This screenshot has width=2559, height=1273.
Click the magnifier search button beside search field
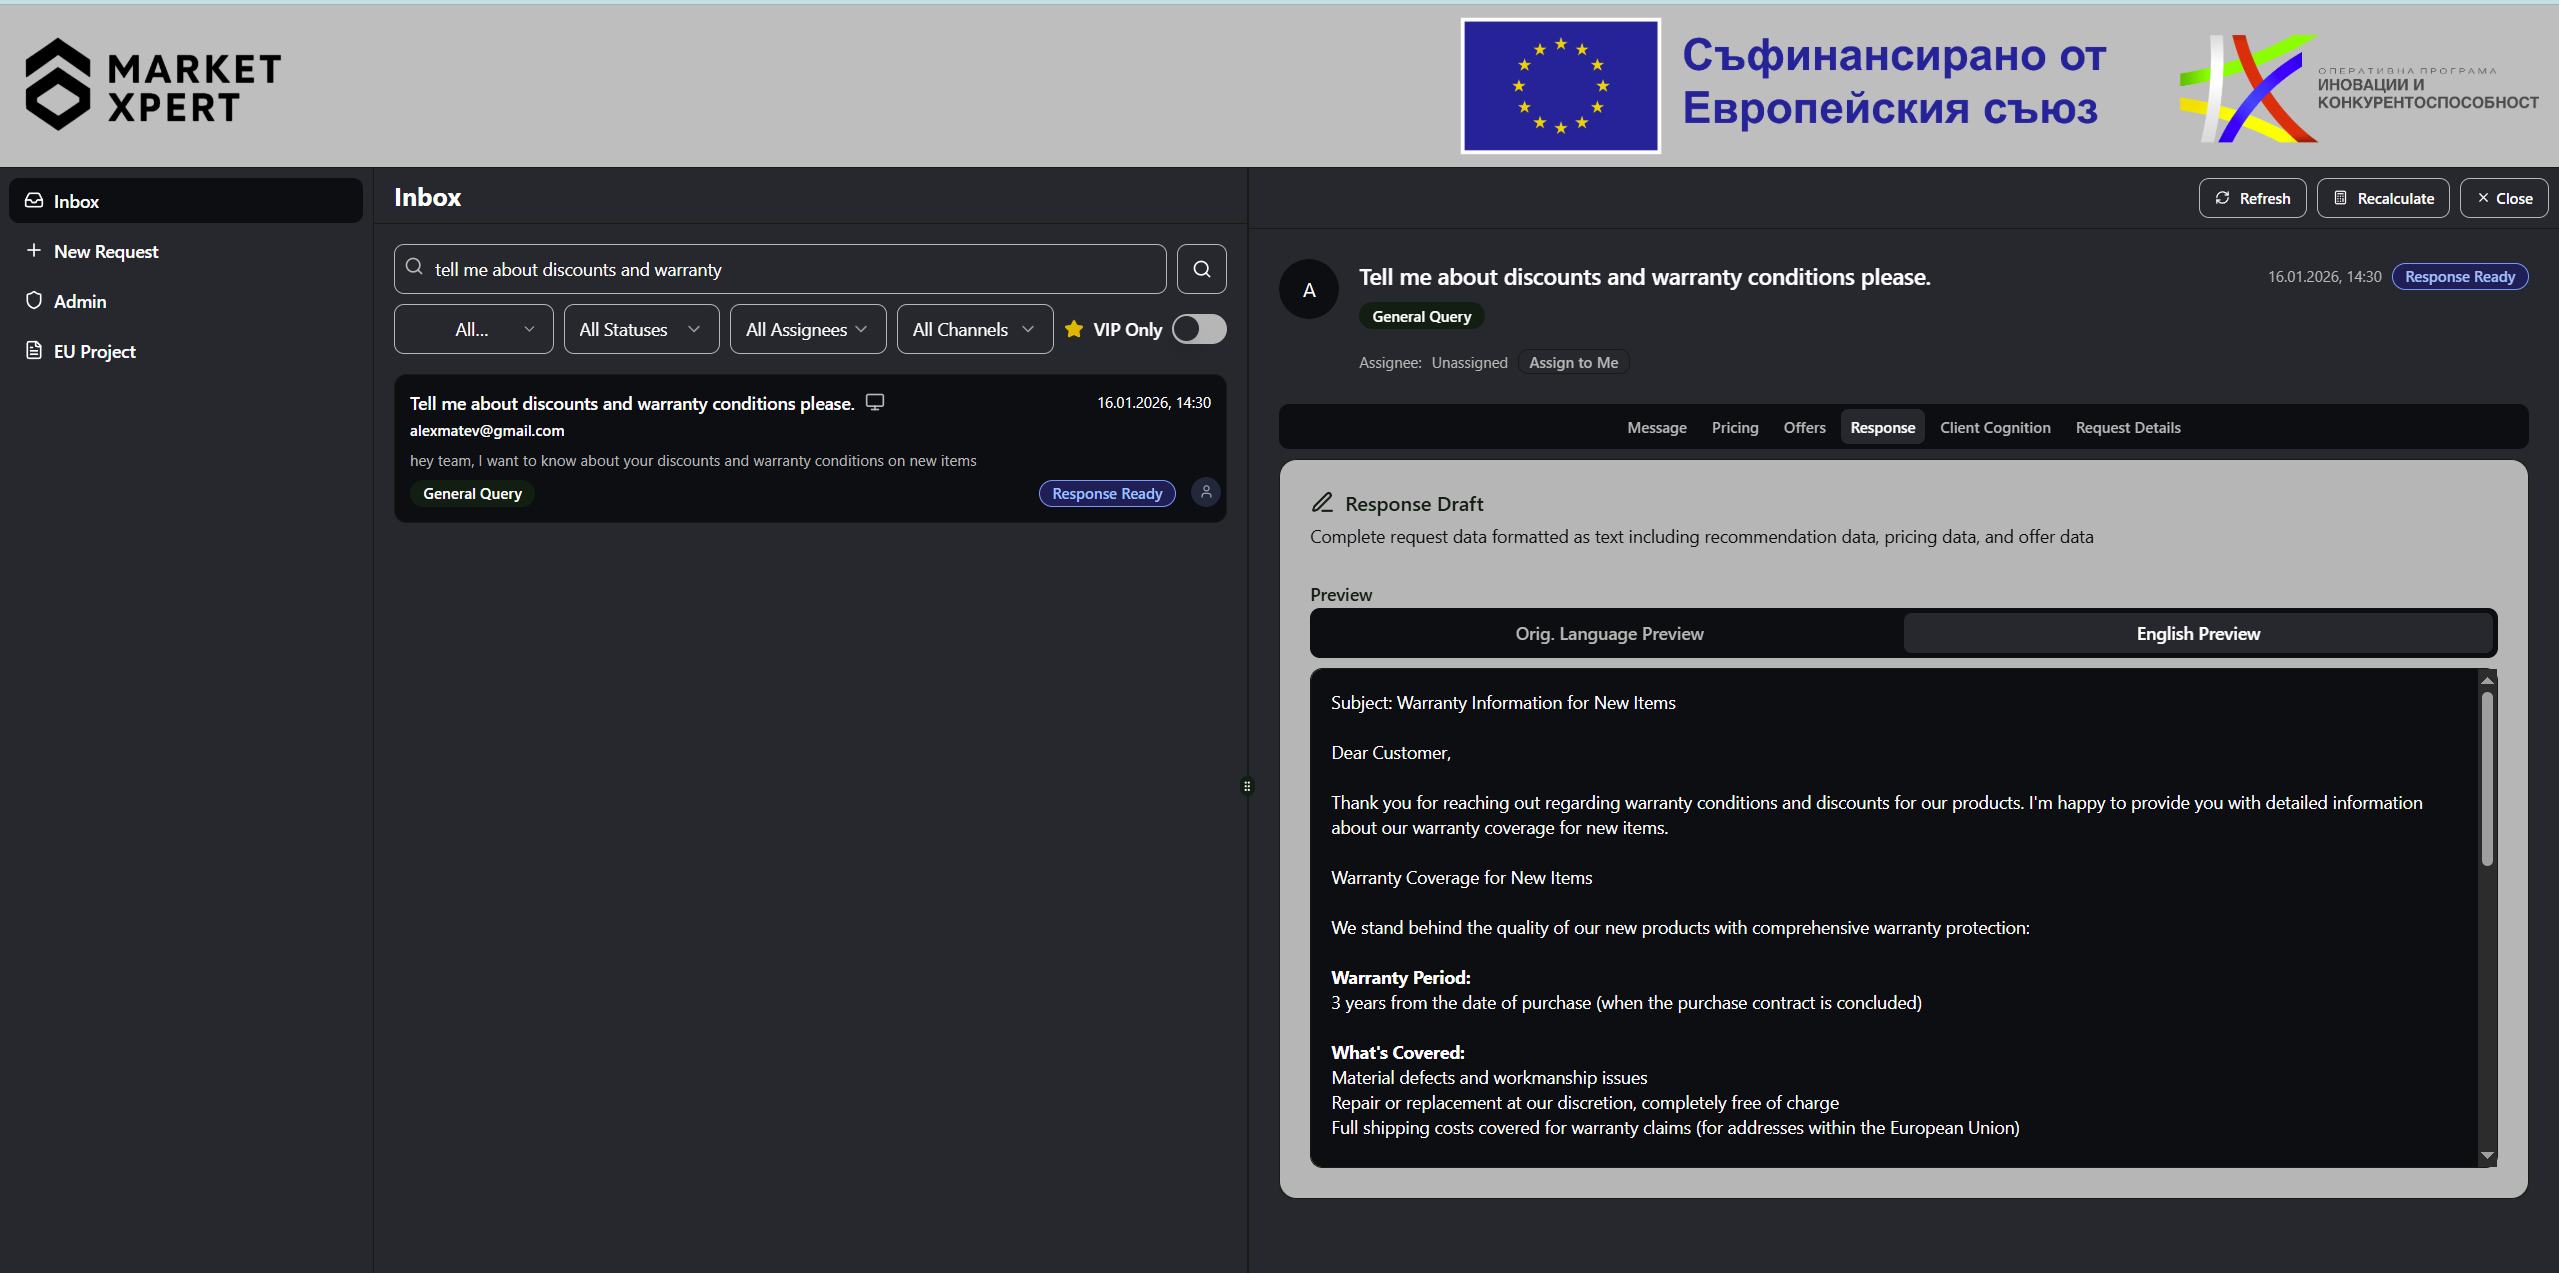pyautogui.click(x=1201, y=269)
